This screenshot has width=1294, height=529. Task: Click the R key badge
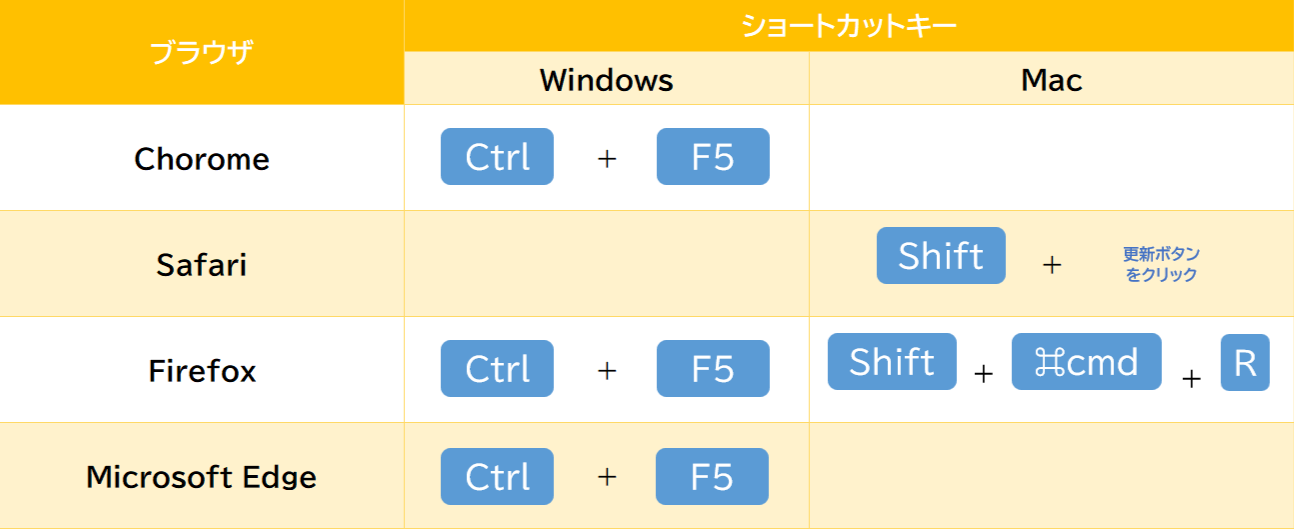tap(1245, 362)
